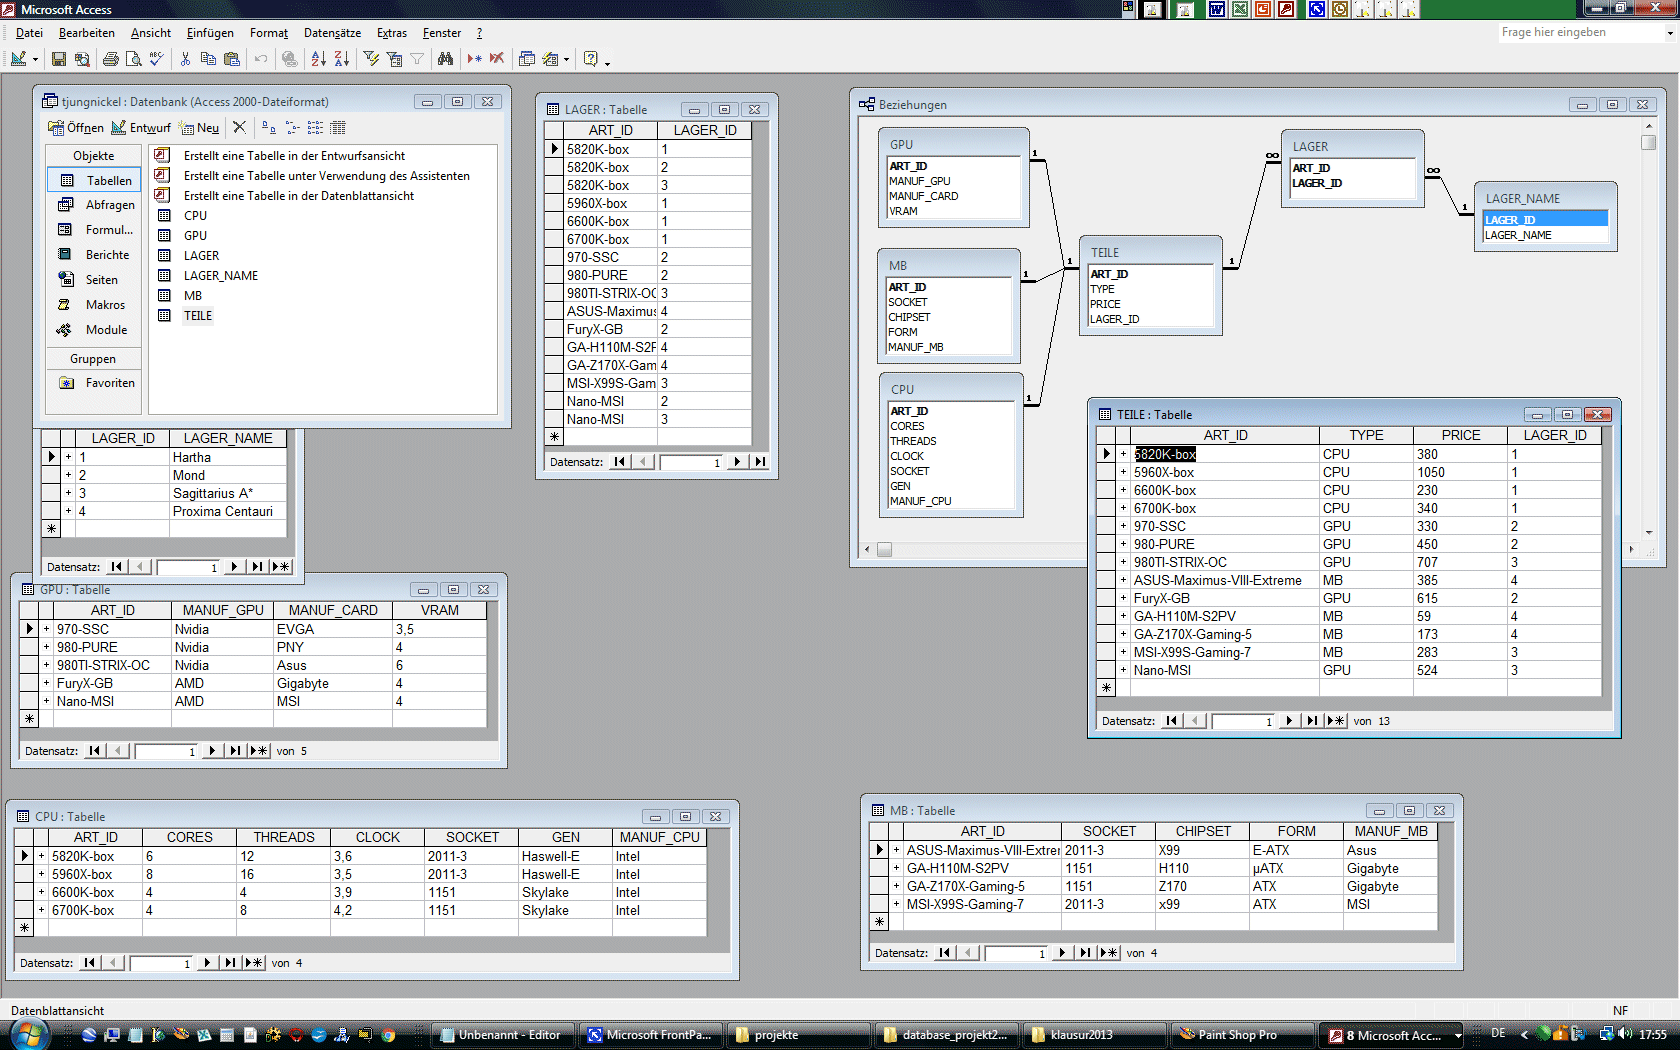Open the Fenster menu

(442, 33)
